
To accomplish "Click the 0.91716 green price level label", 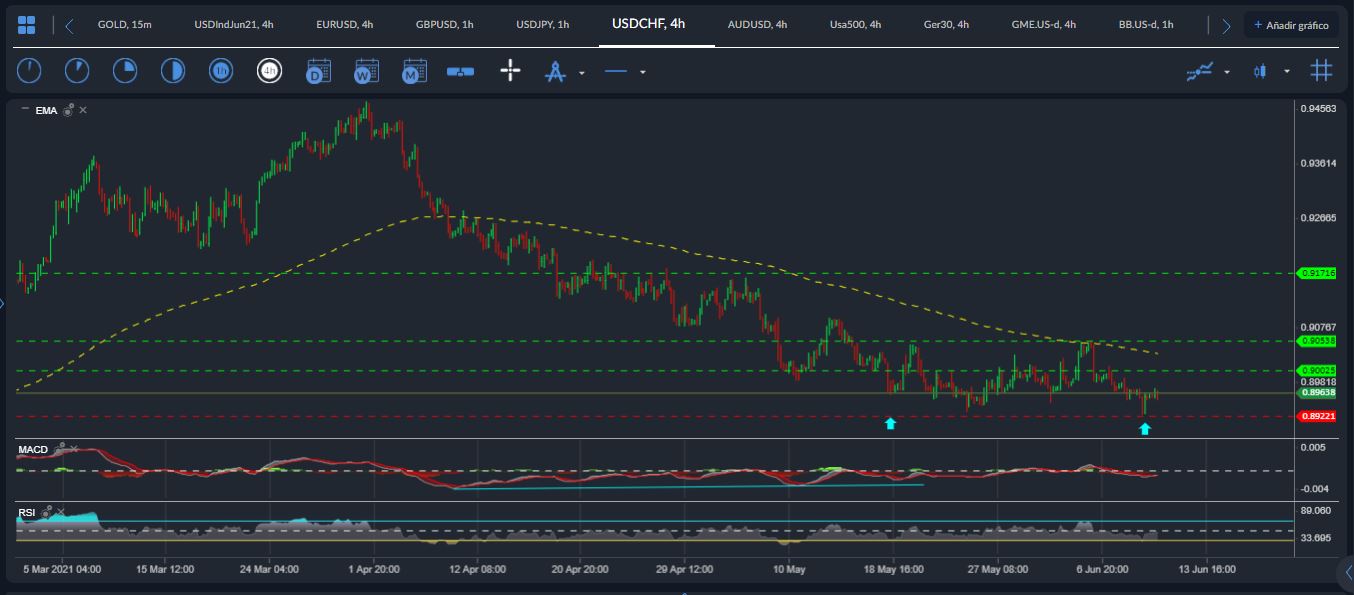I will [x=1317, y=273].
